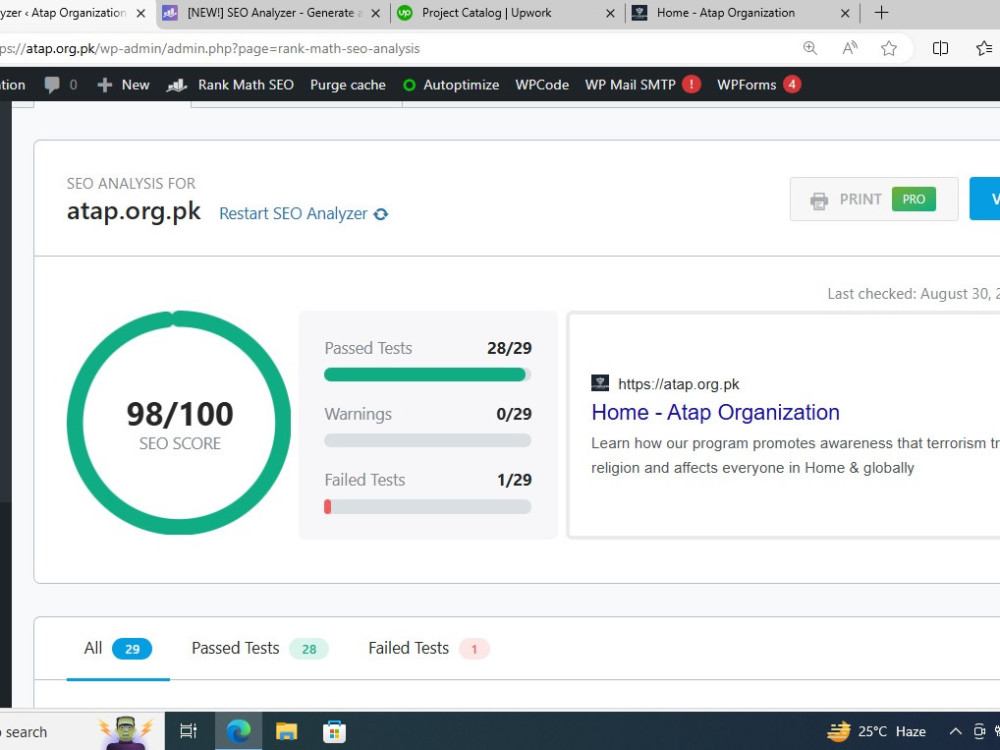
Task: Open the 25°C Haze weather widget
Action: click(x=877, y=732)
